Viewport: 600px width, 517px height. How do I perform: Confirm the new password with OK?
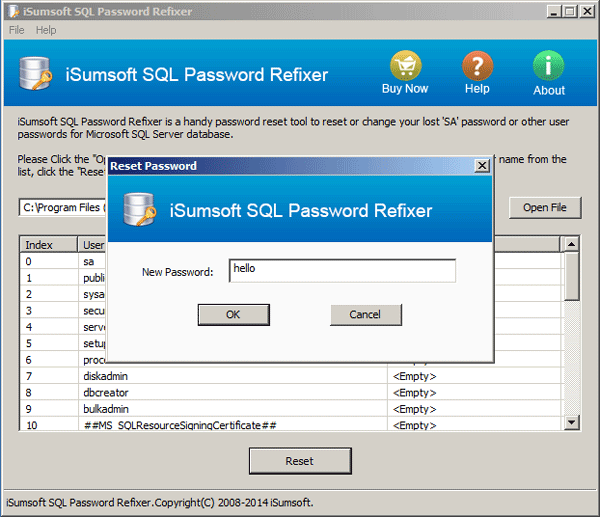click(233, 315)
